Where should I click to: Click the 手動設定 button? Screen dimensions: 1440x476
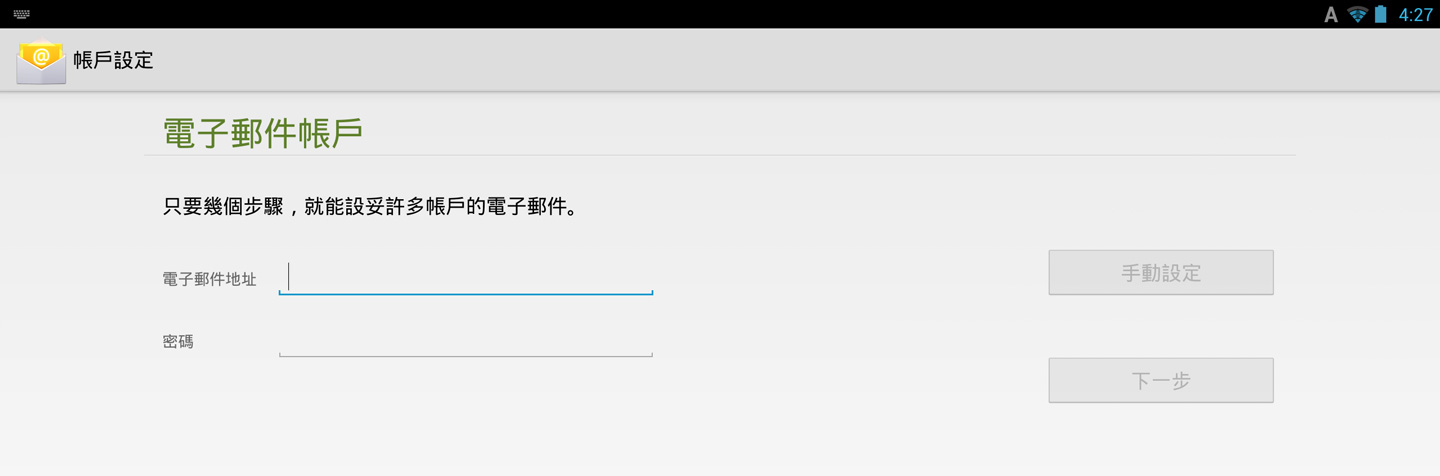(x=1161, y=272)
